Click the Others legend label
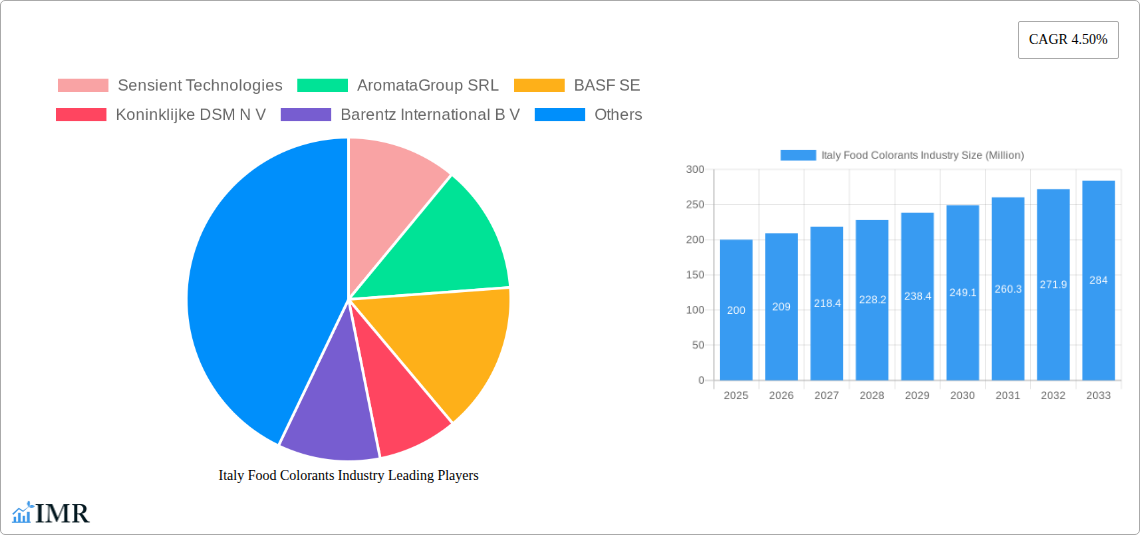Viewport: 1140px width, 535px height. pyautogui.click(x=618, y=114)
